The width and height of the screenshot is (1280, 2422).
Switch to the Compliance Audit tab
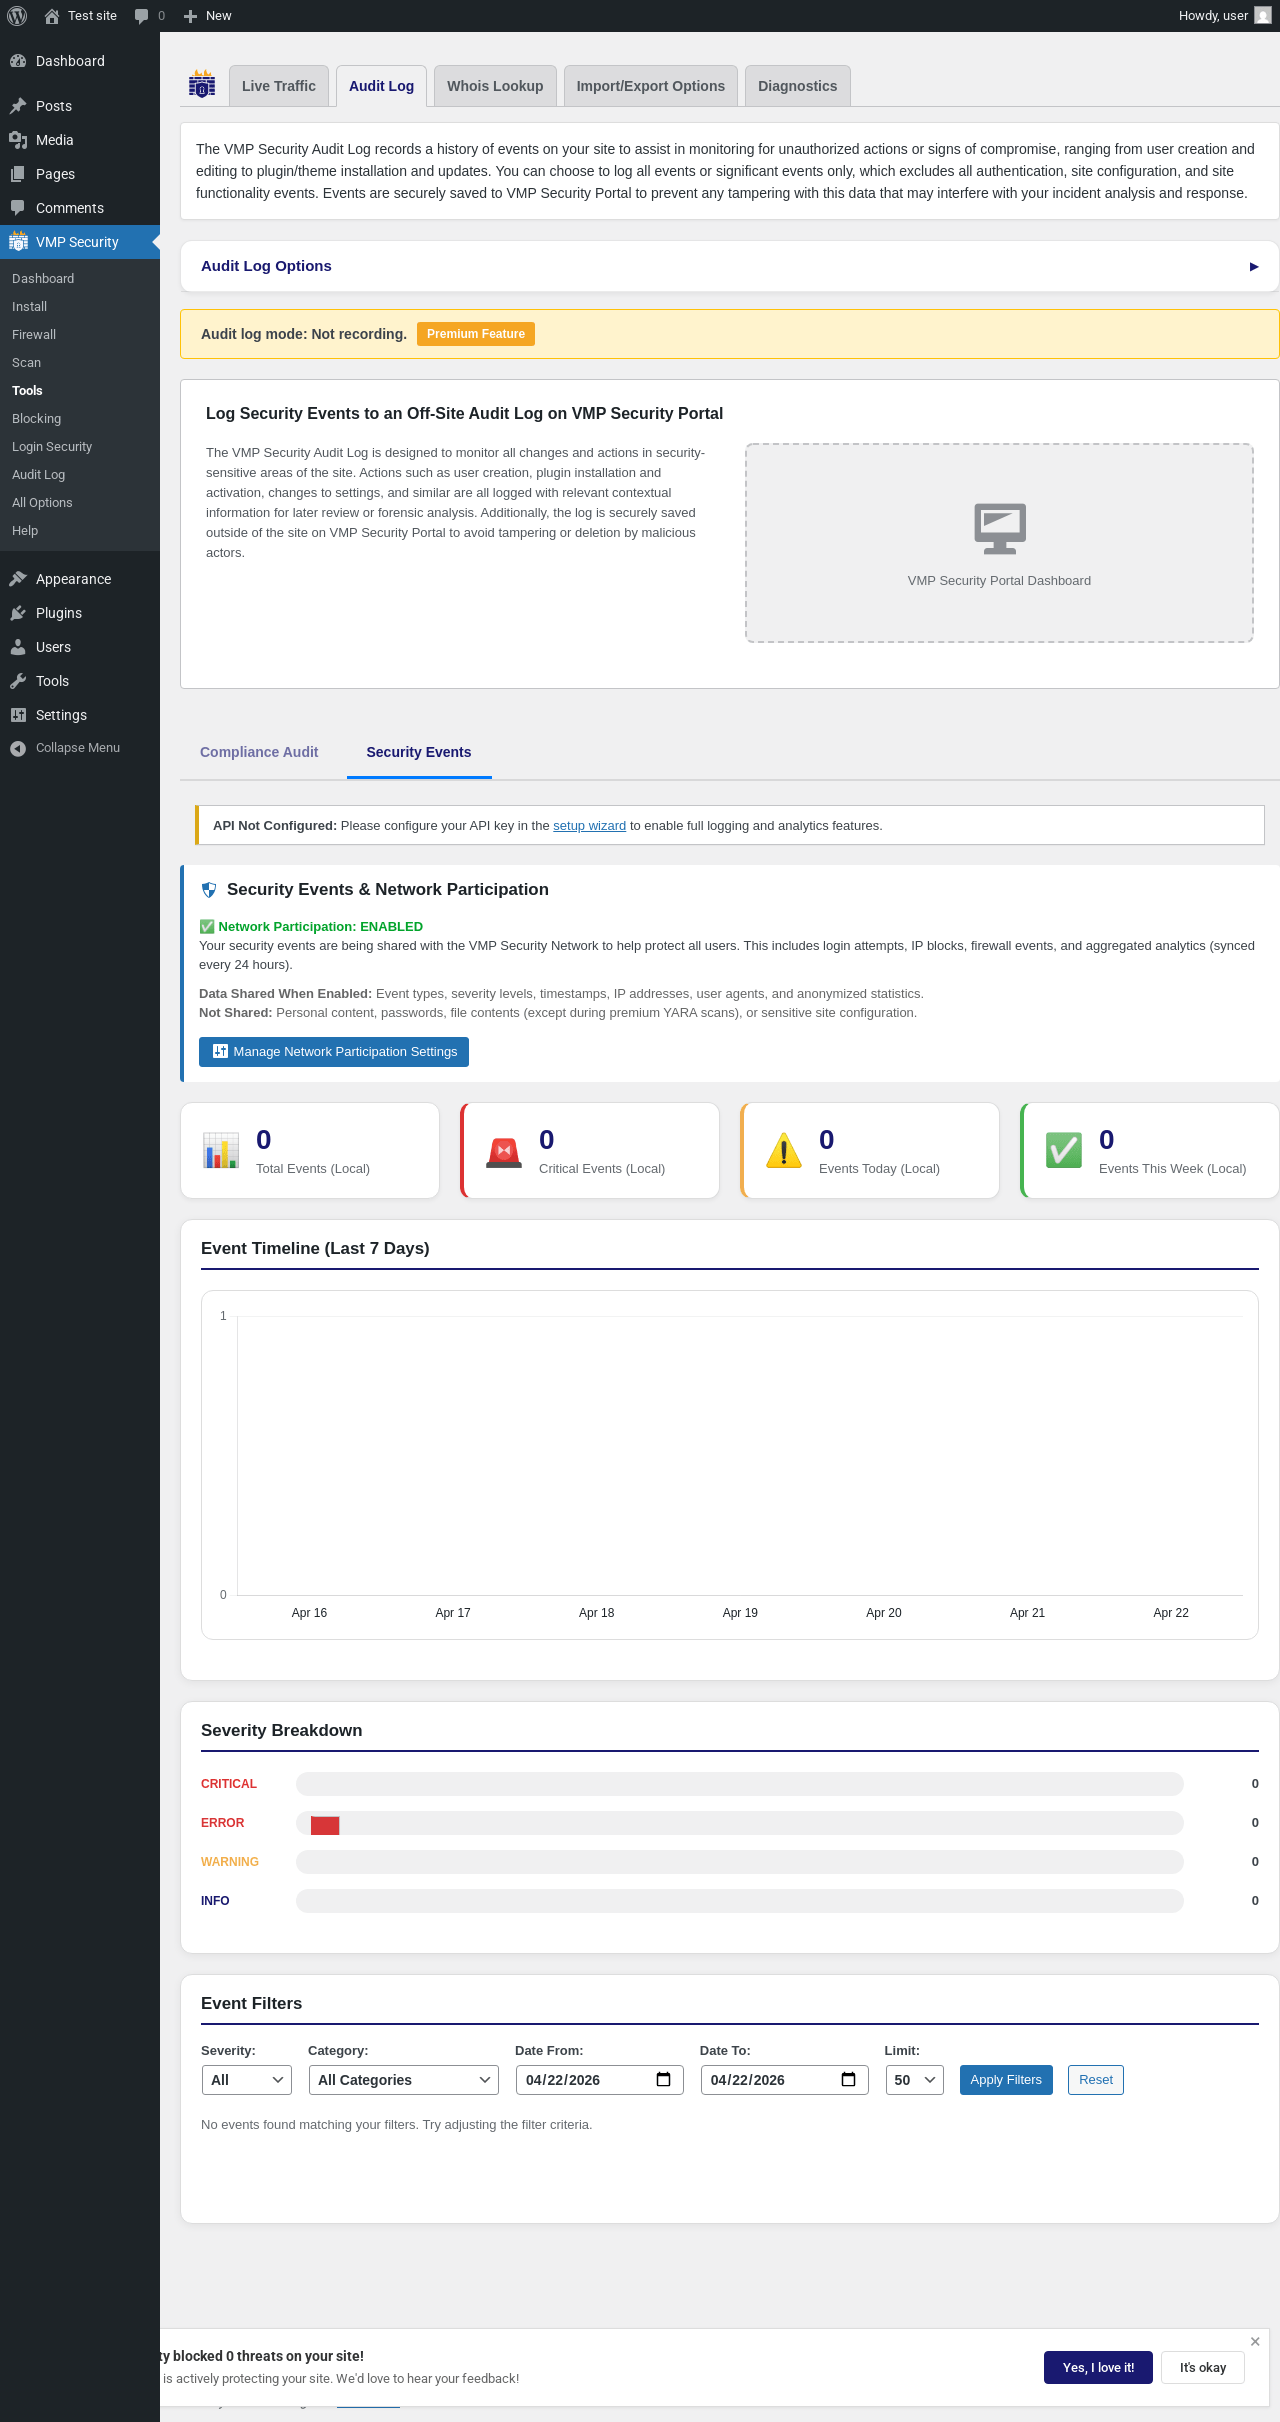pos(259,752)
